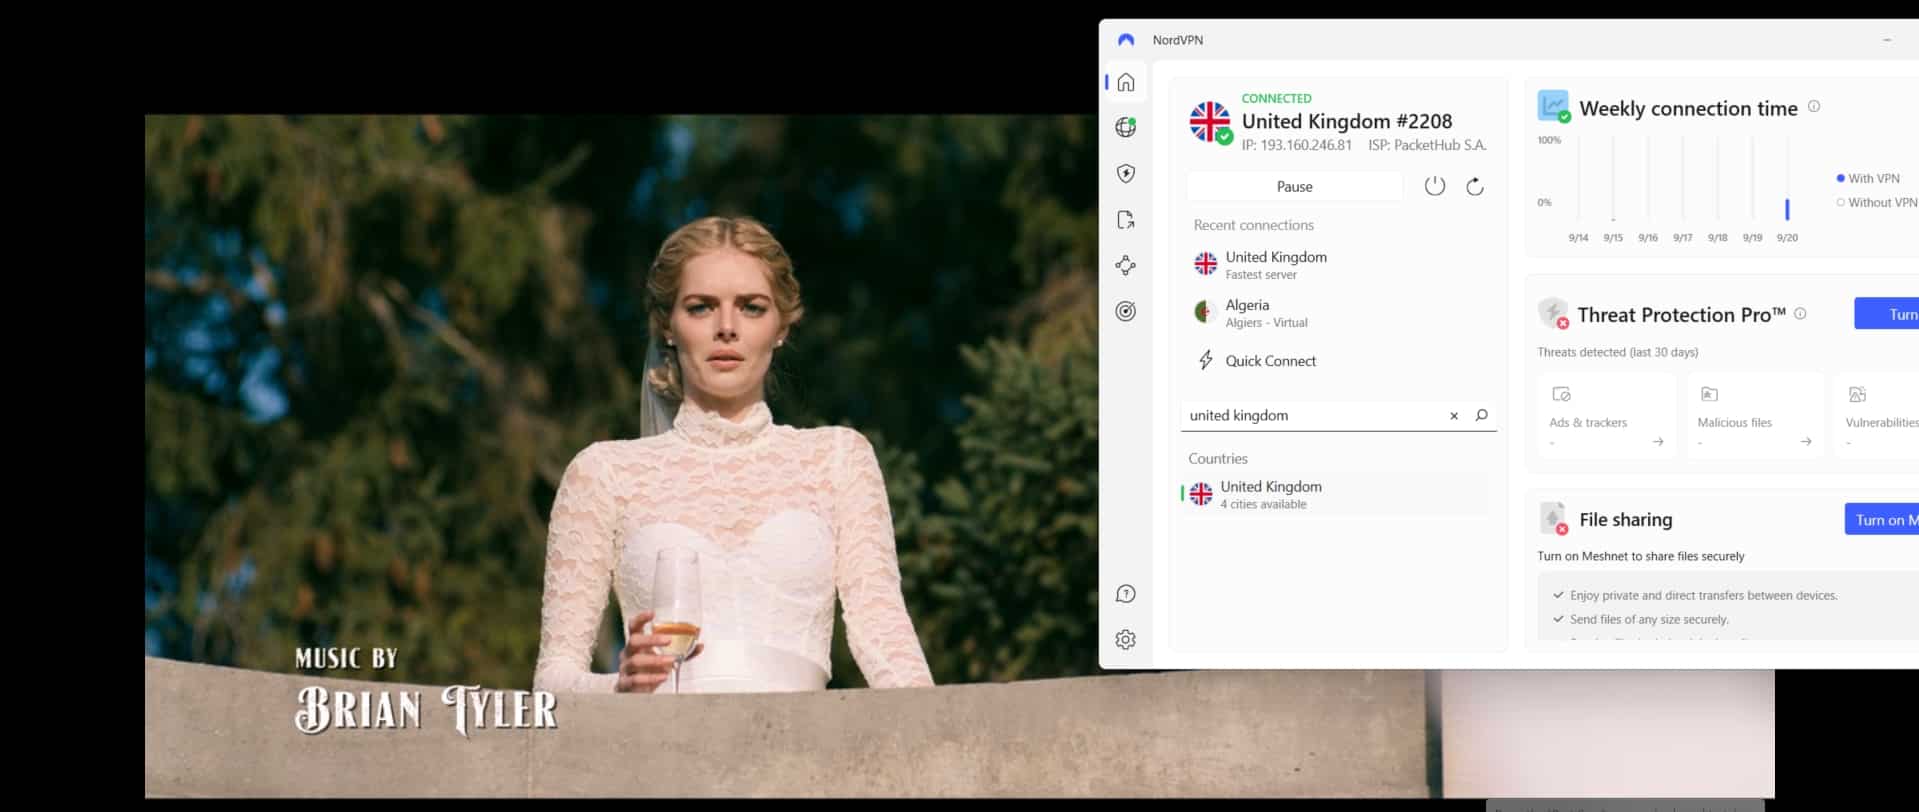Click the CONNECTED status label
The height and width of the screenshot is (812, 1919).
pos(1276,98)
